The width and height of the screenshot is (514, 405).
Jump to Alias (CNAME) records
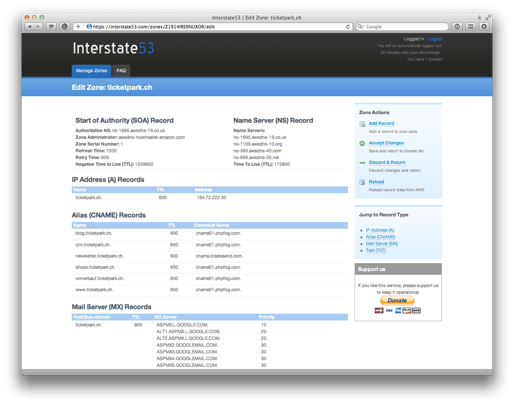(x=380, y=237)
